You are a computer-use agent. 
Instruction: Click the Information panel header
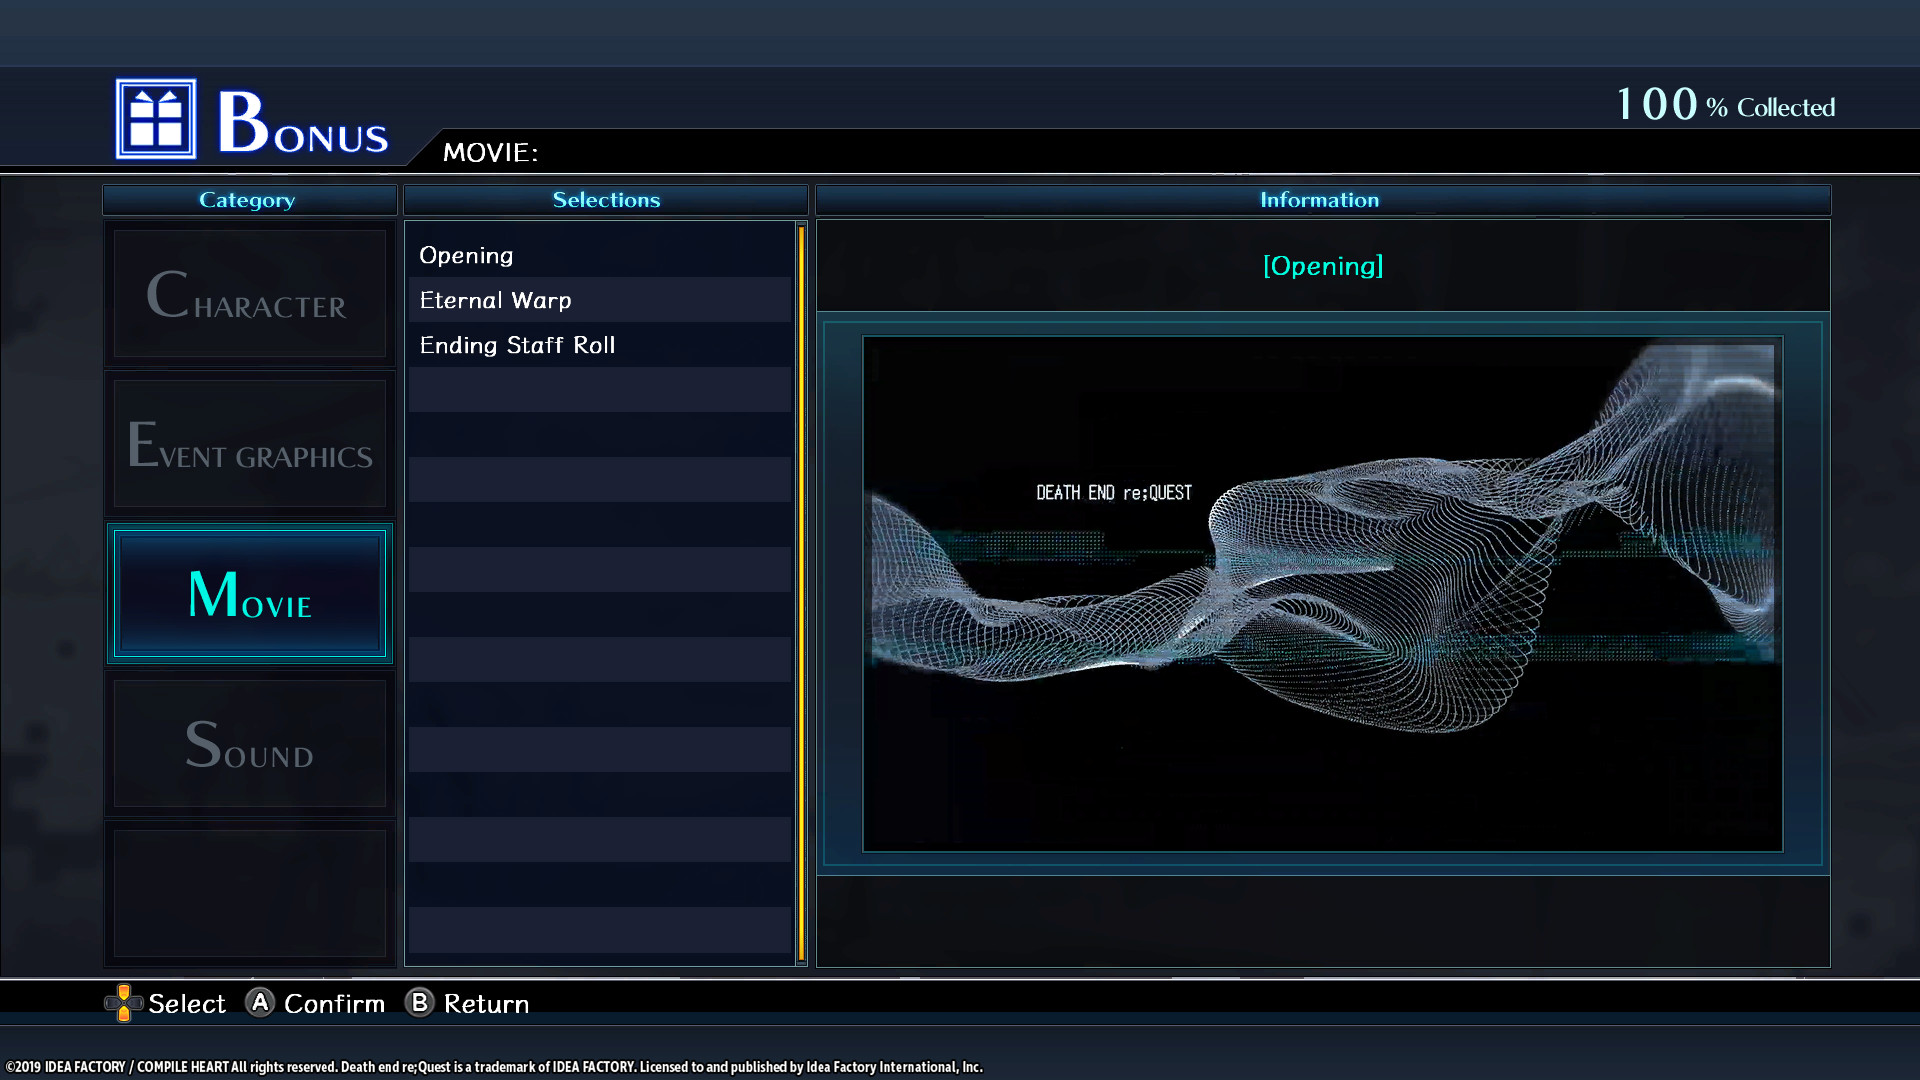(1320, 199)
